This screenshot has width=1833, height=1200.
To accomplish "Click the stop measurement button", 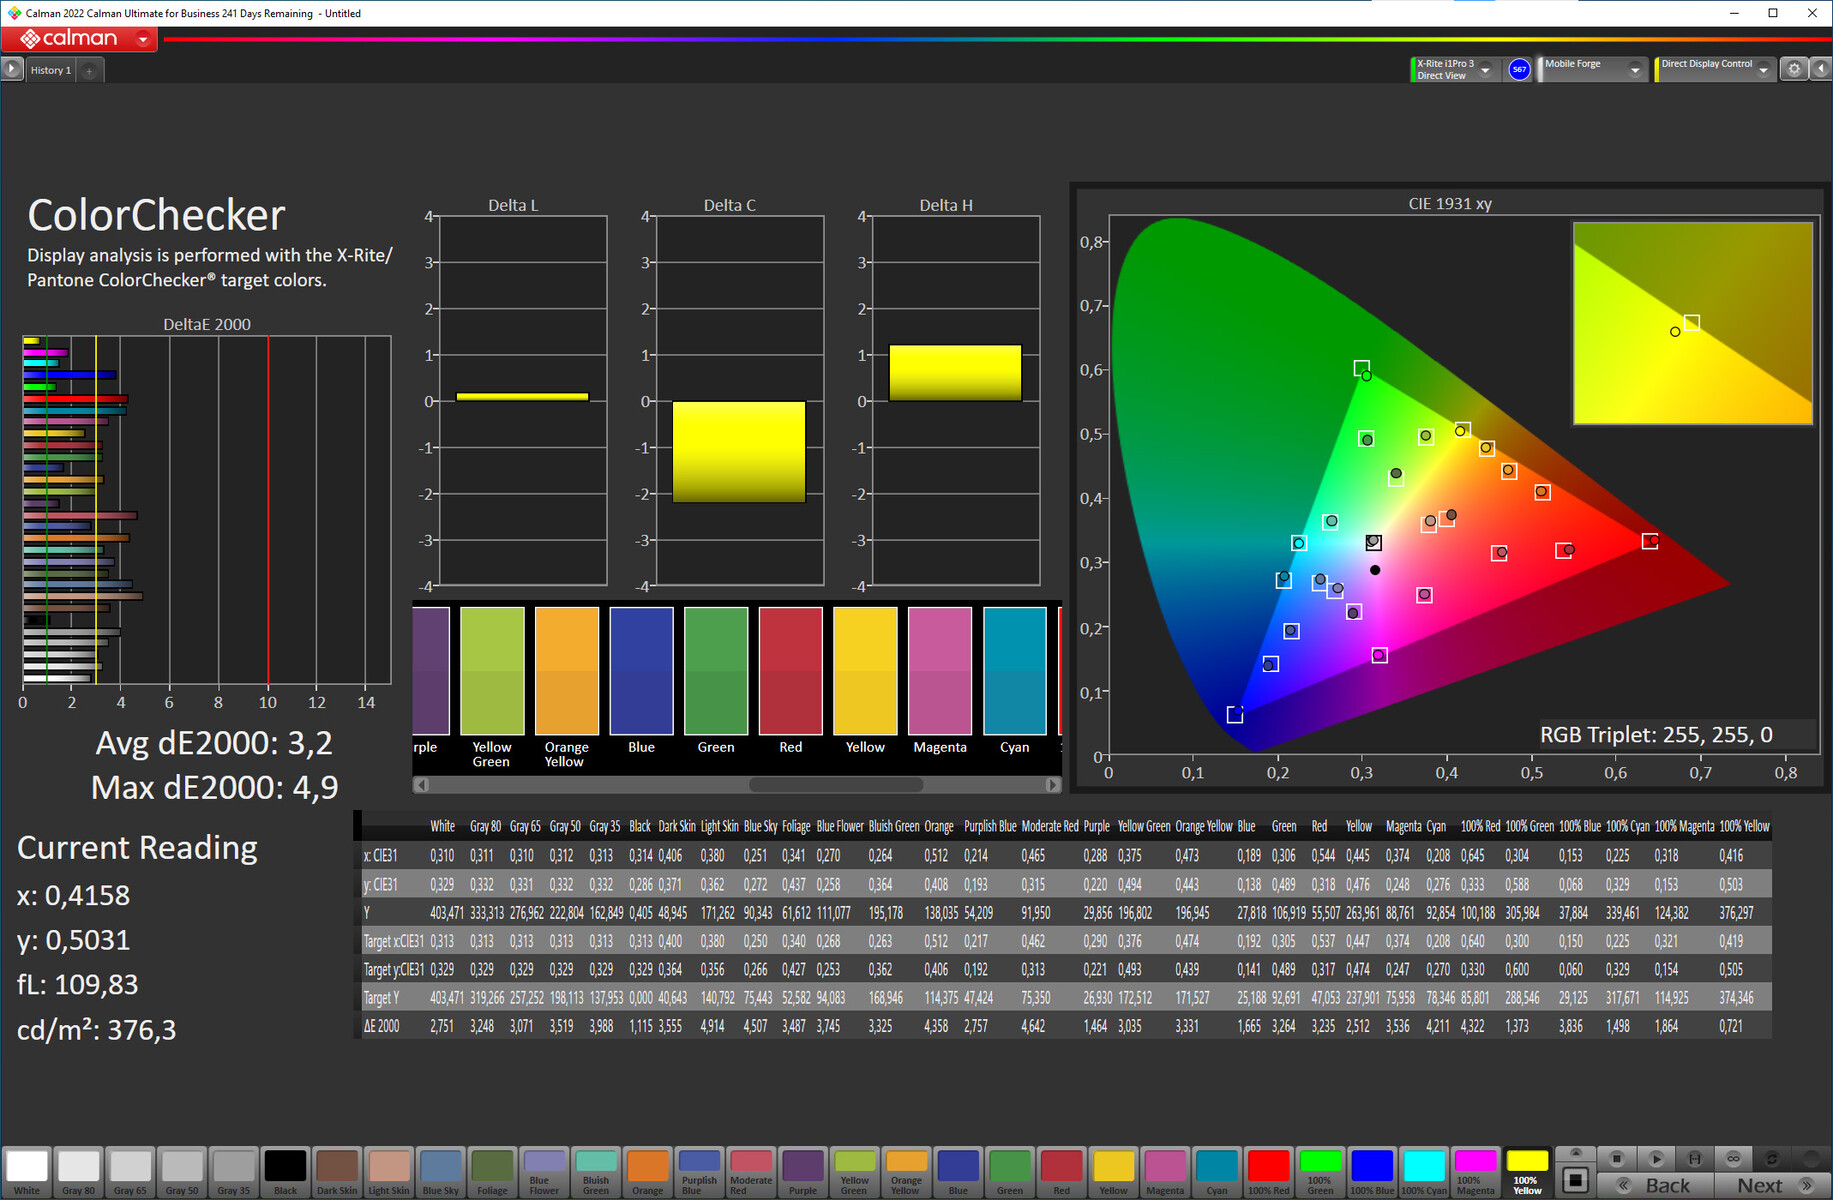I will [1617, 1158].
